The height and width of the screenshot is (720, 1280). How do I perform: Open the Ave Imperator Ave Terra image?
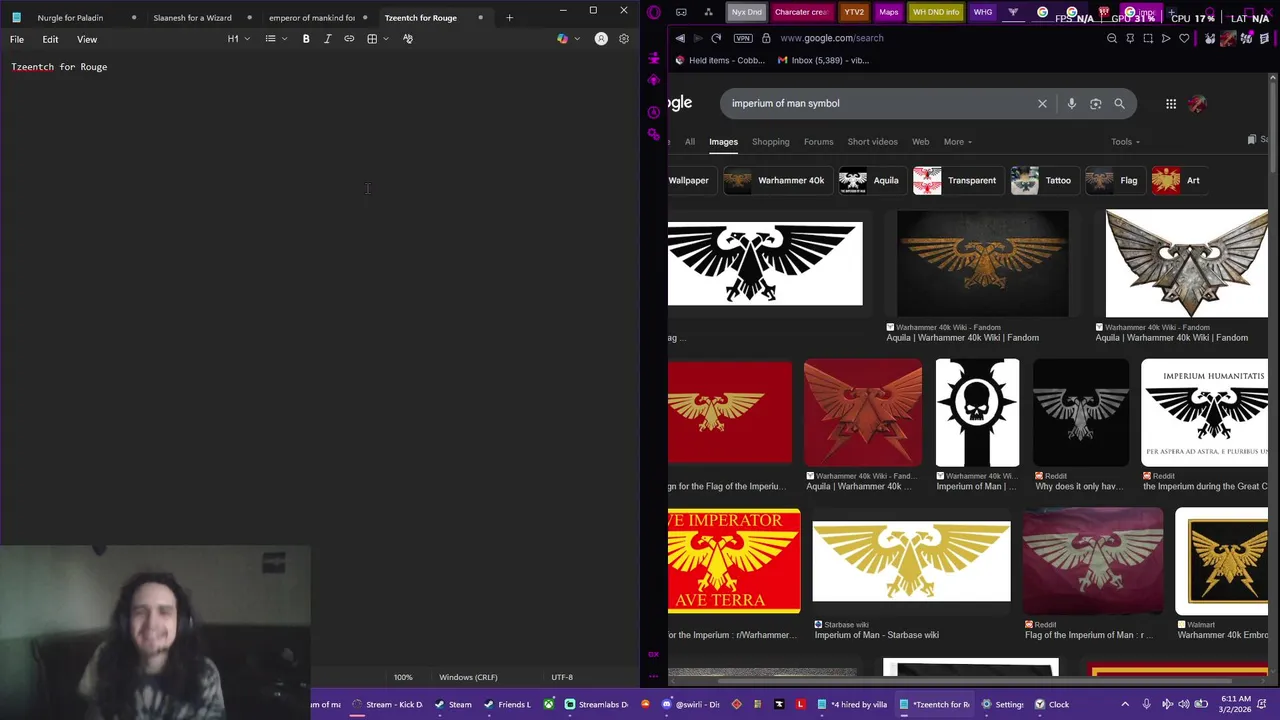(734, 561)
